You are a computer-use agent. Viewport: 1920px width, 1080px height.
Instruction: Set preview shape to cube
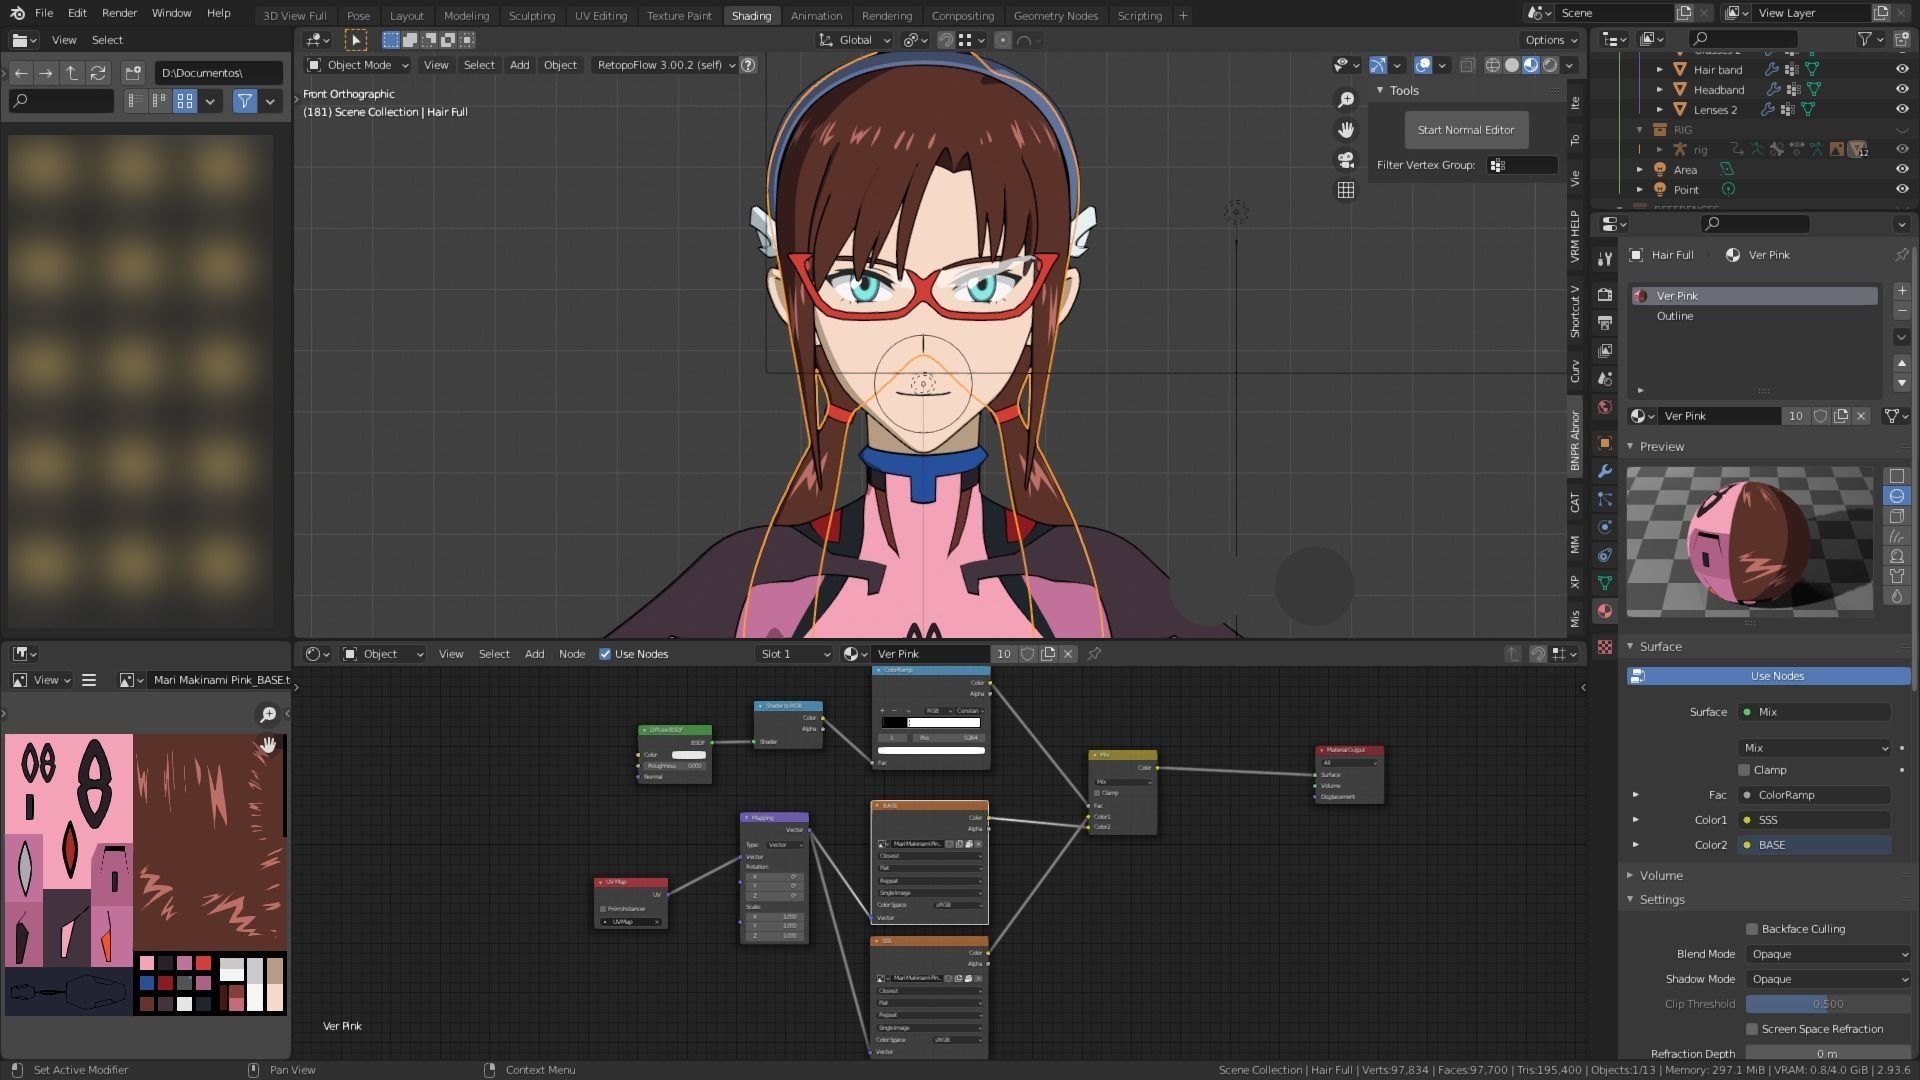pyautogui.click(x=1896, y=516)
